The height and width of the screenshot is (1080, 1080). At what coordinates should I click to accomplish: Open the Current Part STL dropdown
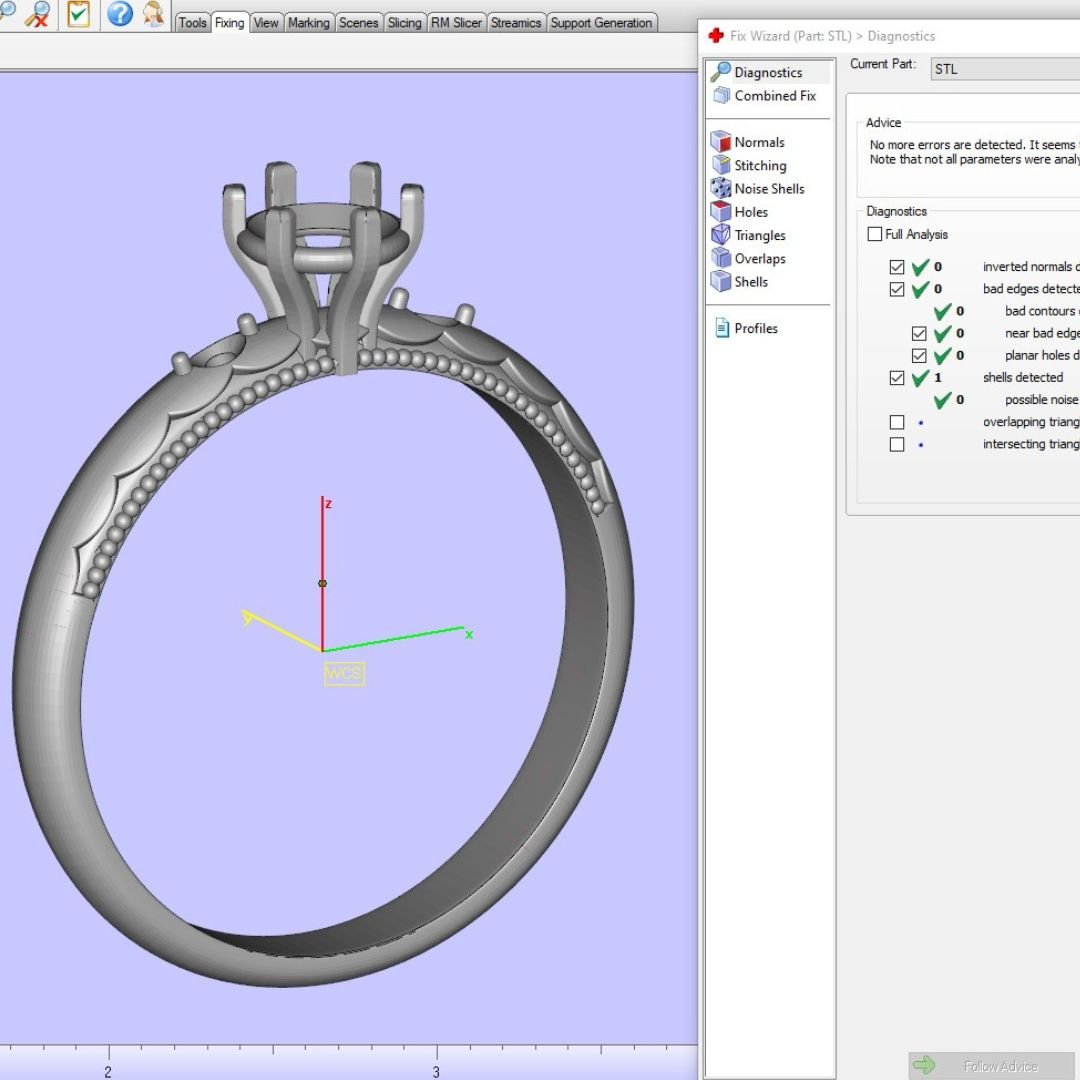tap(1005, 69)
